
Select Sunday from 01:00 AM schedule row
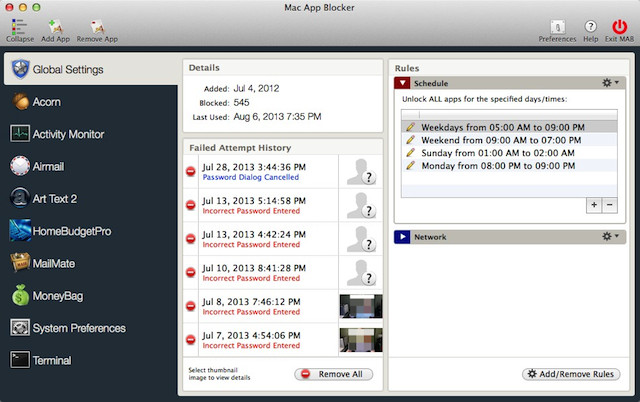pyautogui.click(x=509, y=153)
